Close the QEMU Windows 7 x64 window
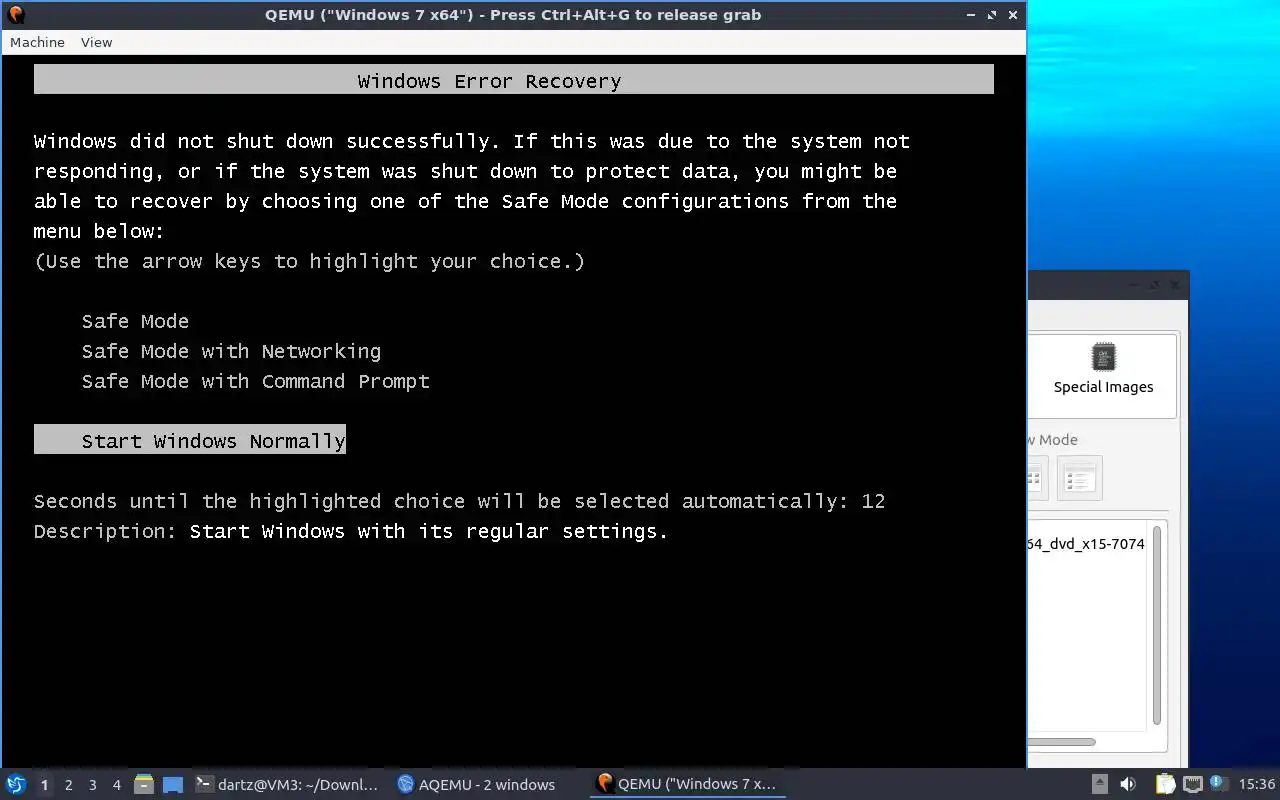The image size is (1280, 800). point(1013,15)
